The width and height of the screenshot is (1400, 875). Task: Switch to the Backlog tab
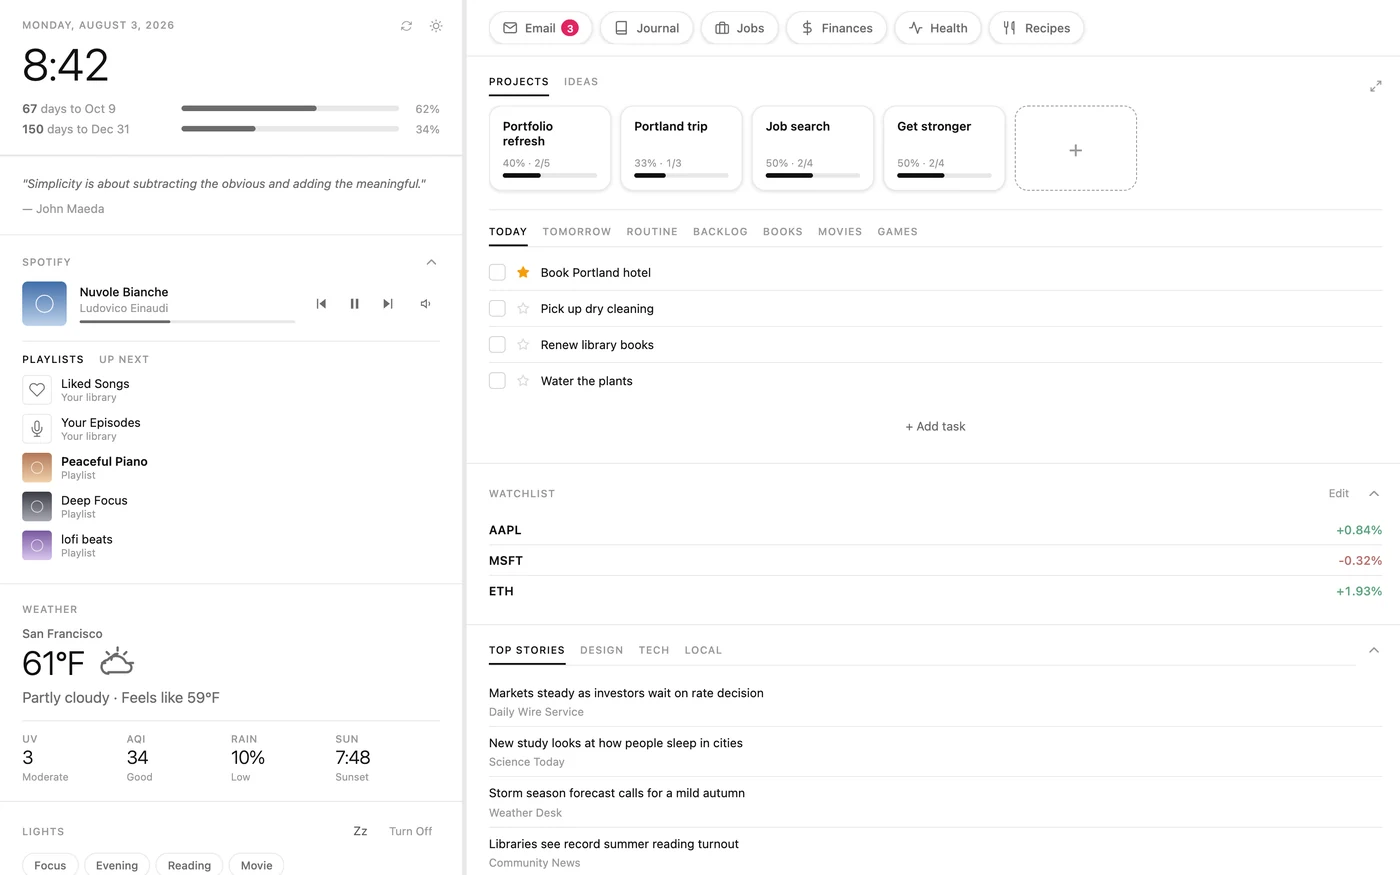(720, 232)
